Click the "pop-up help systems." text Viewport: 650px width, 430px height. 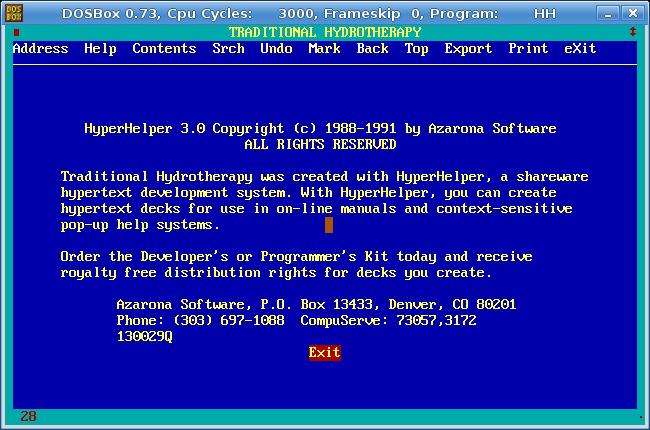[x=140, y=225]
